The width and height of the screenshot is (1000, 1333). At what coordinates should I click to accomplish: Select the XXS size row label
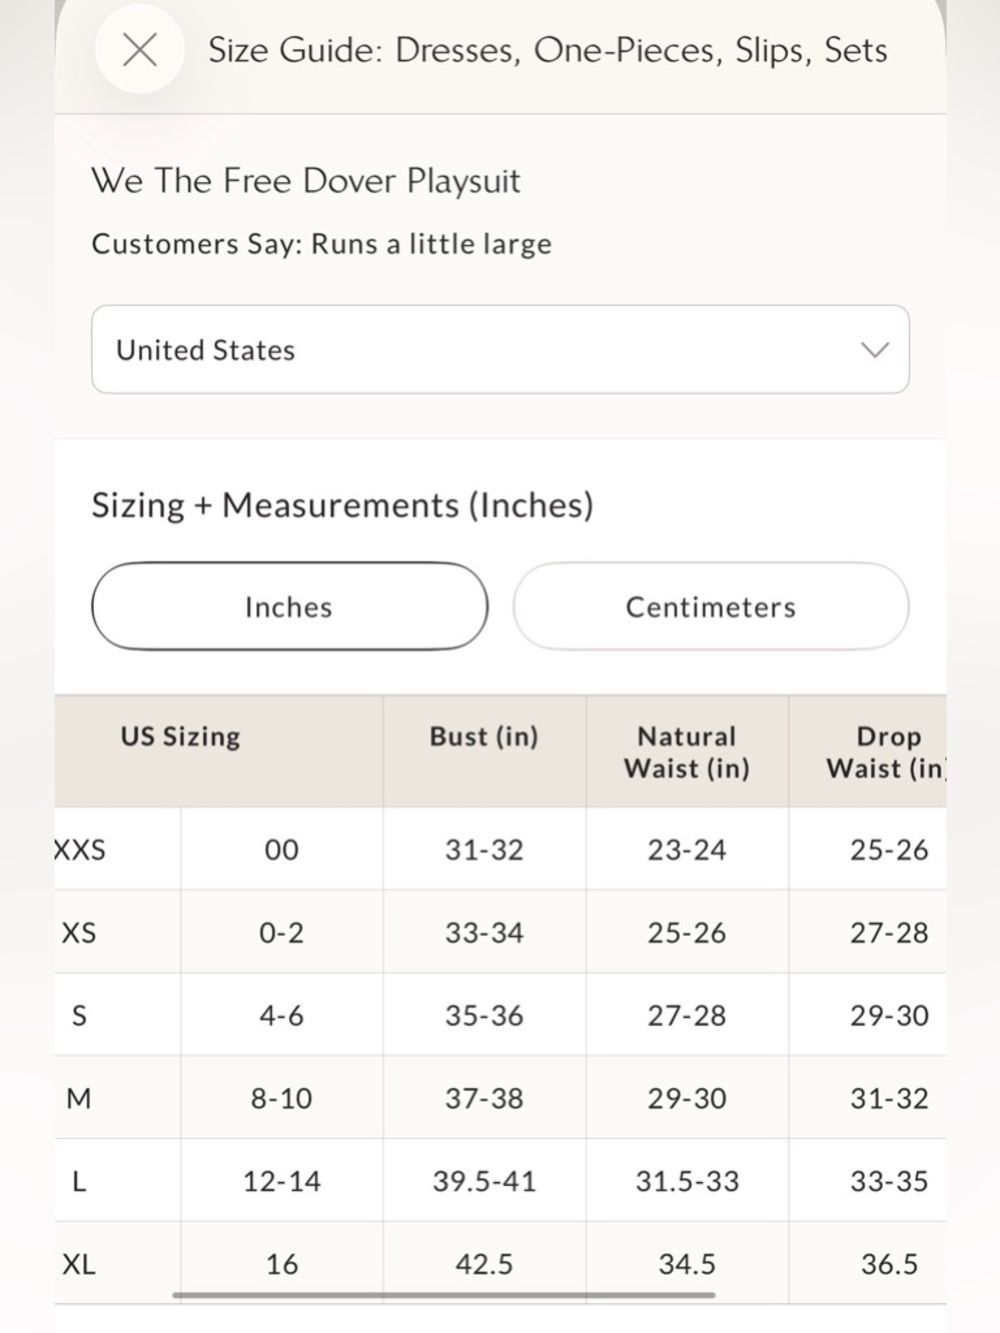point(79,849)
